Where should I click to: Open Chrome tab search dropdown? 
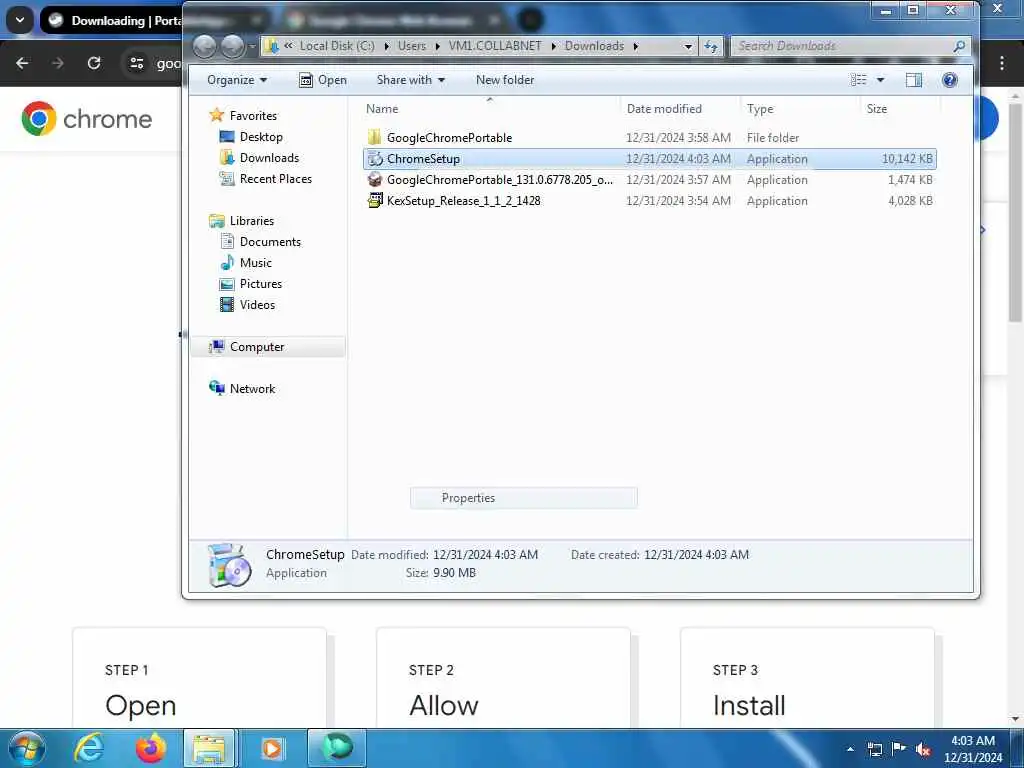pyautogui.click(x=20, y=20)
